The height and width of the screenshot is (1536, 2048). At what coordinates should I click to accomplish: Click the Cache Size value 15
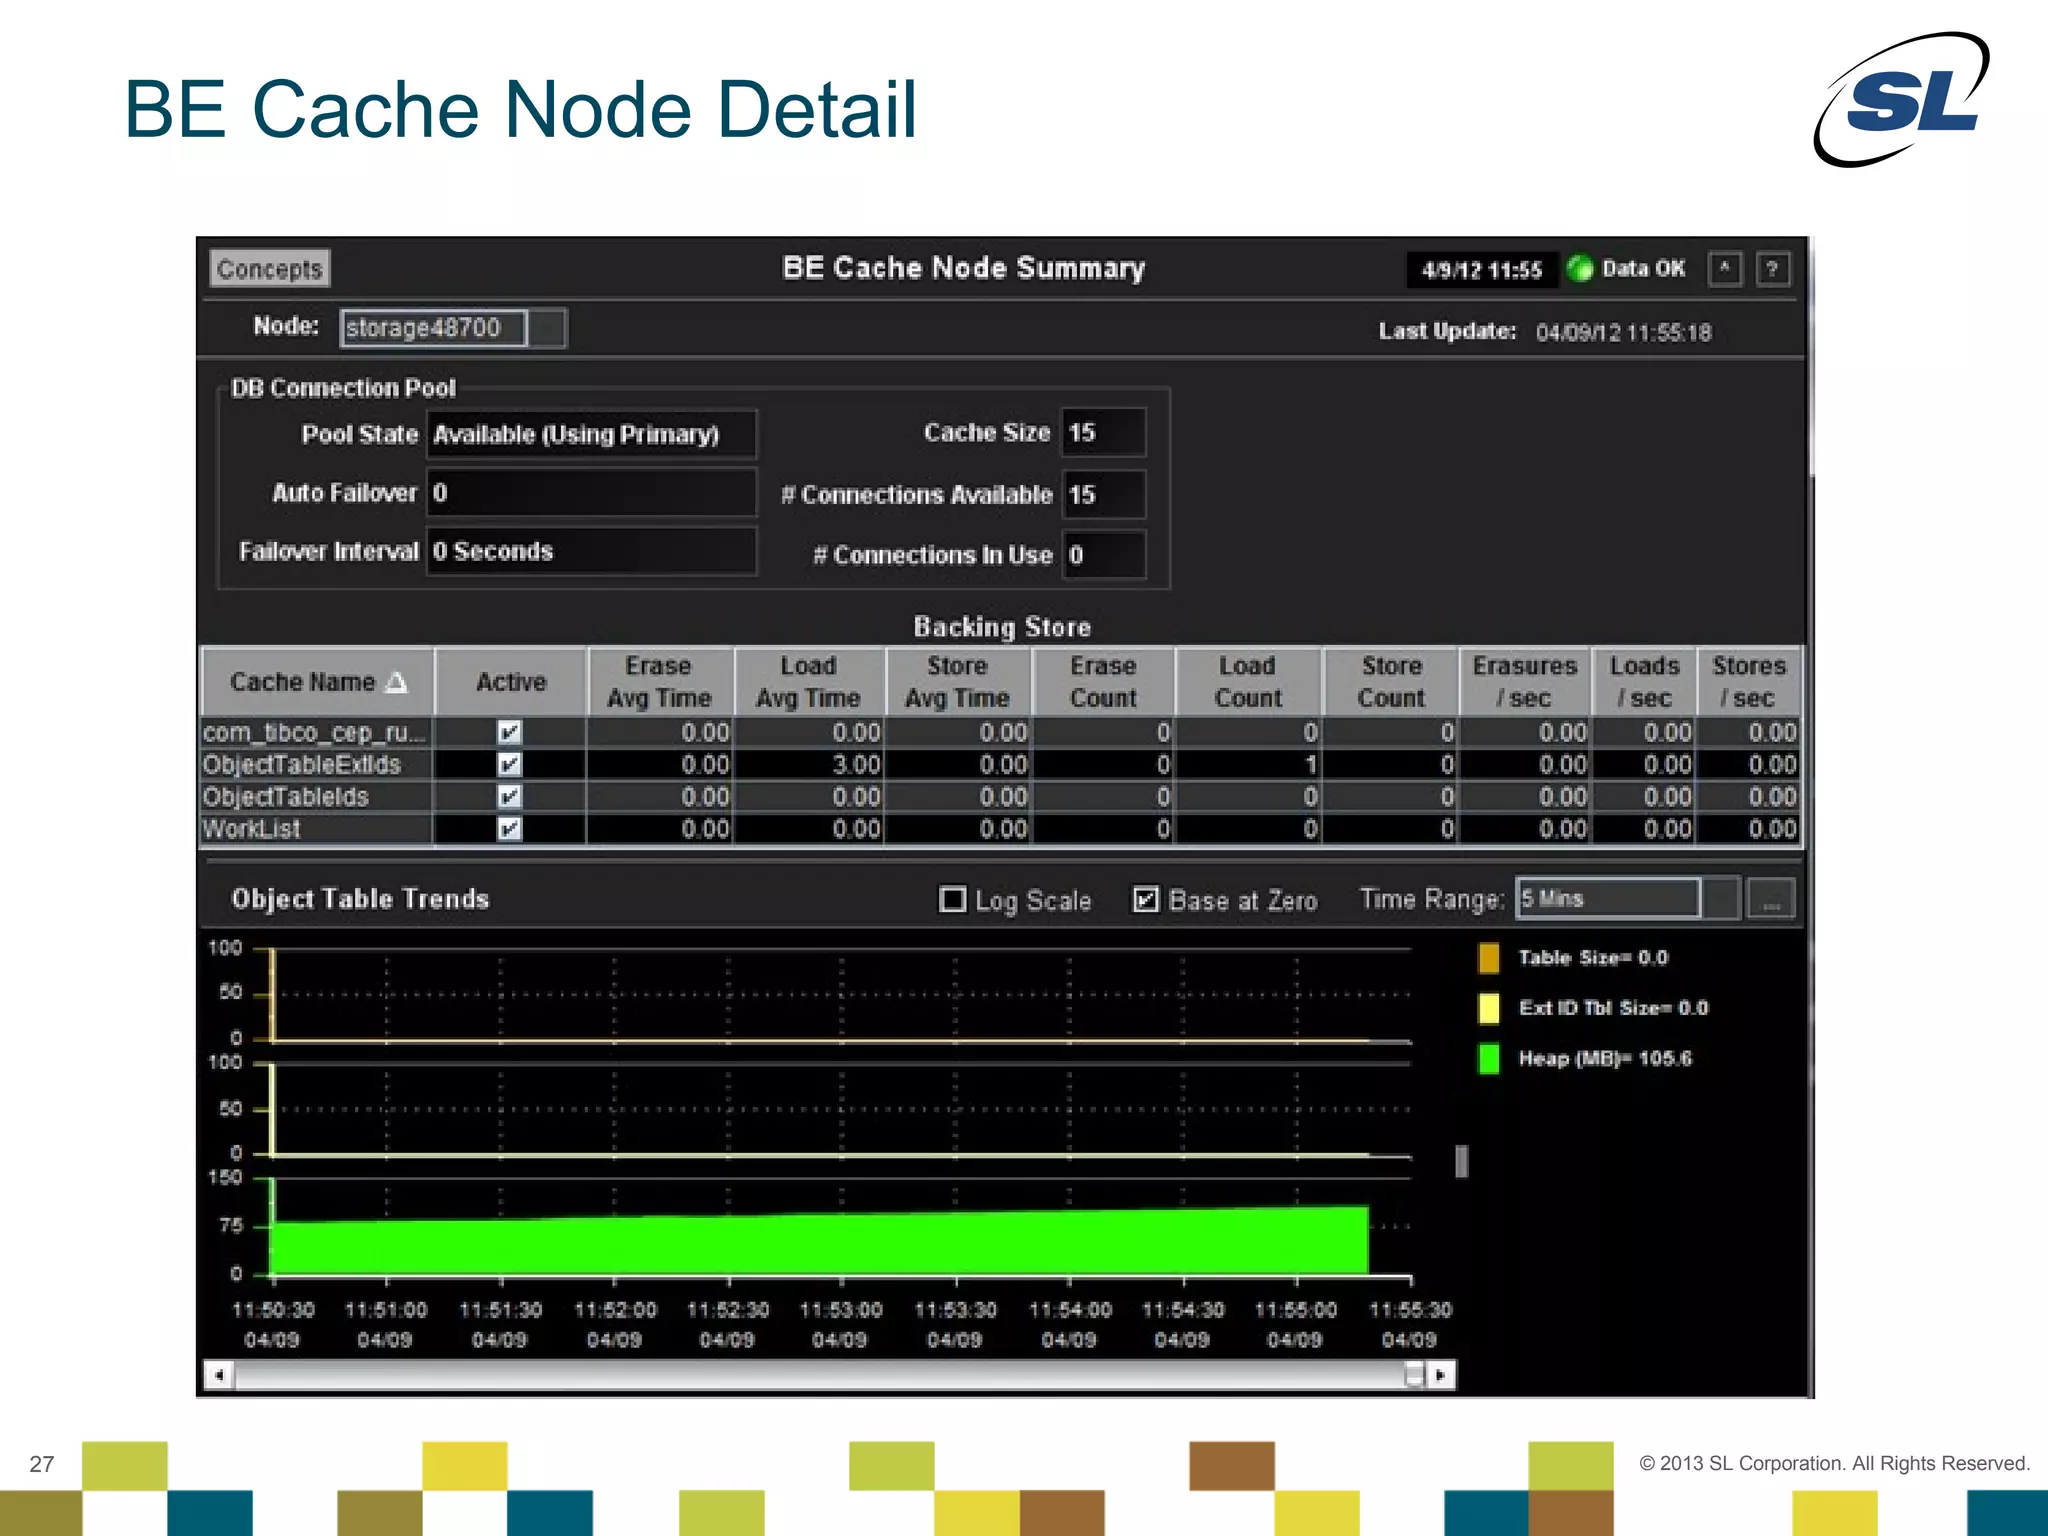click(1104, 432)
